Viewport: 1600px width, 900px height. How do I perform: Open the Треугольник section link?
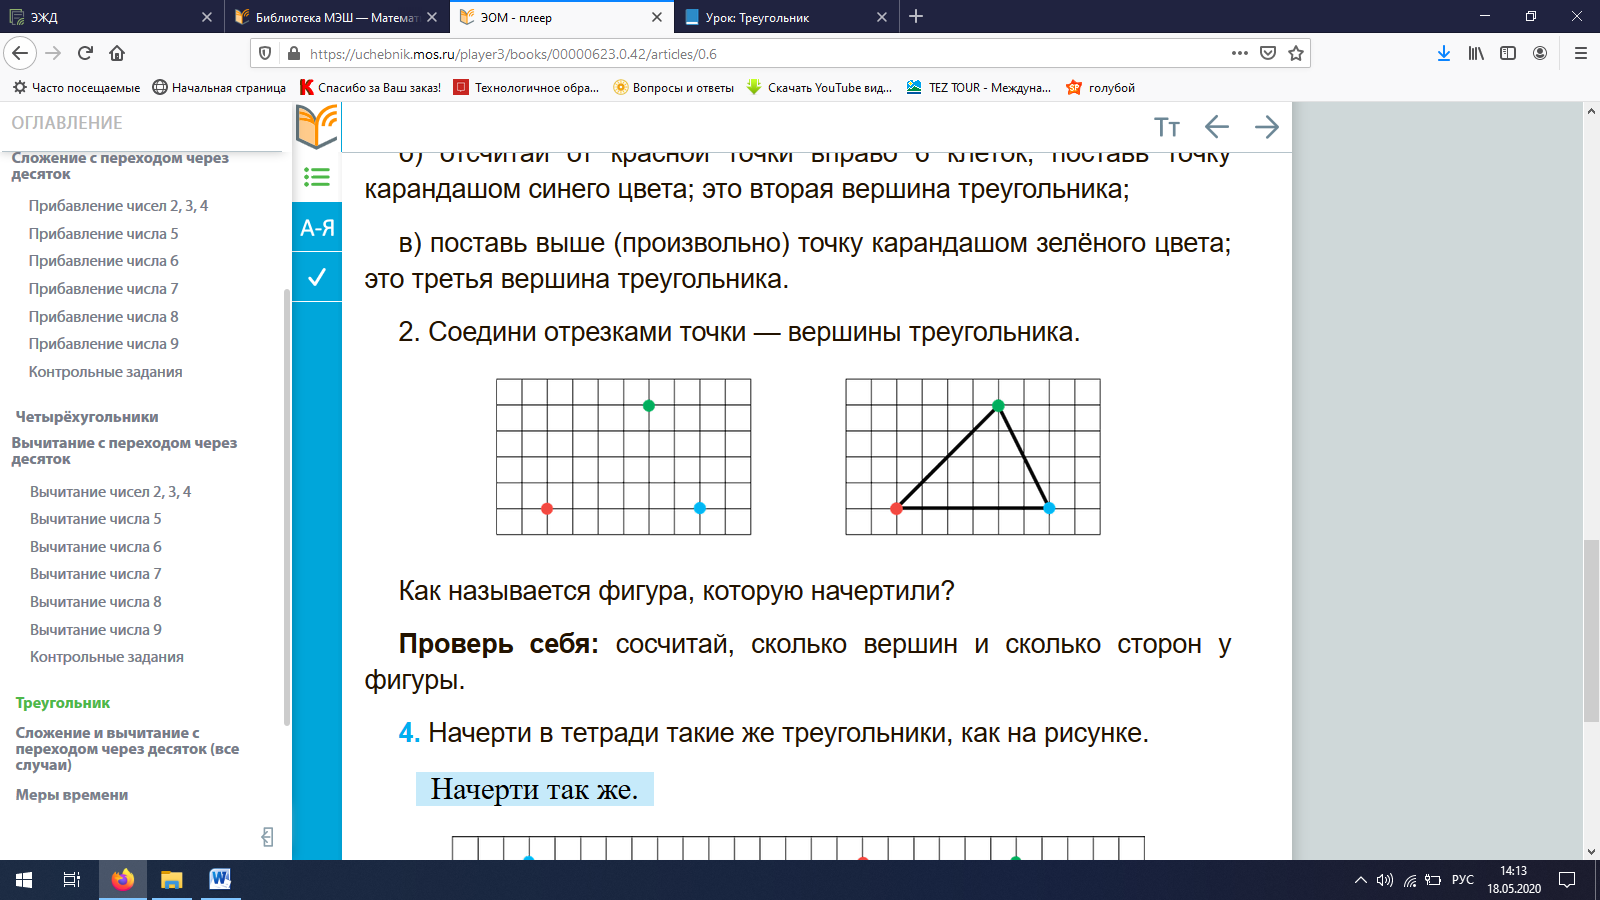(63, 703)
